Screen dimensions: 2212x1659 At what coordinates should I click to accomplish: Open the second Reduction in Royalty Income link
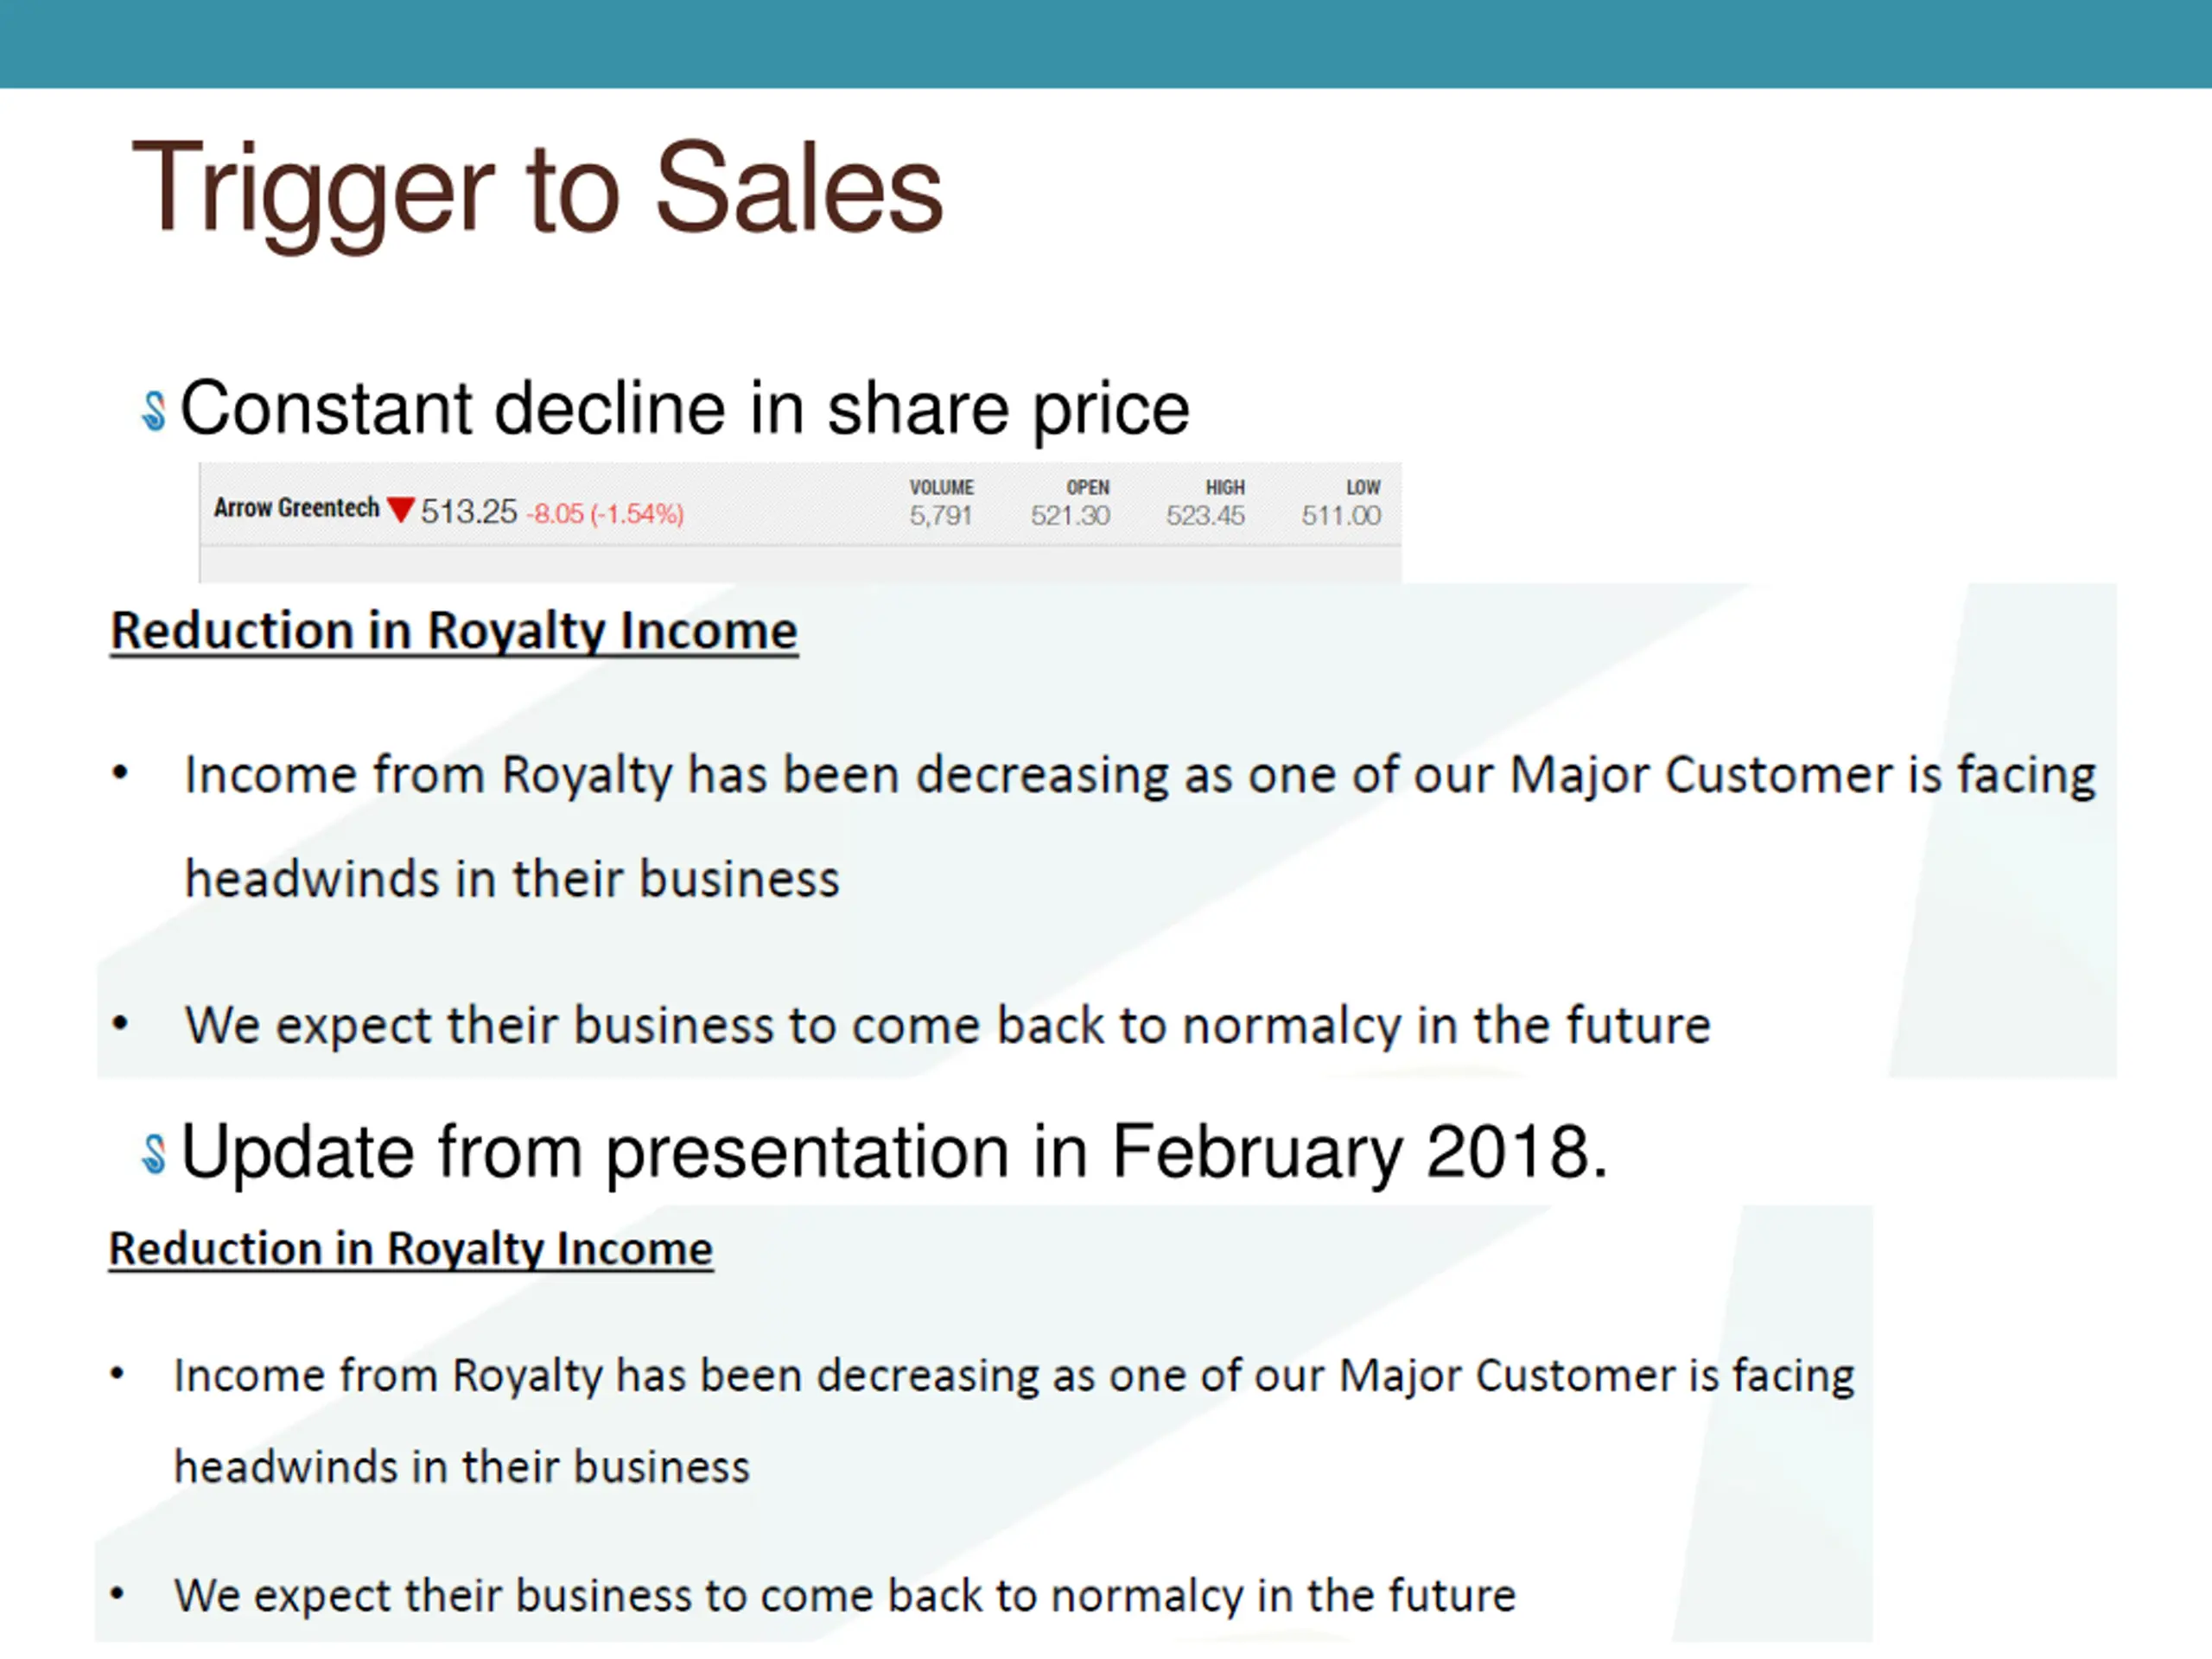pos(411,1250)
